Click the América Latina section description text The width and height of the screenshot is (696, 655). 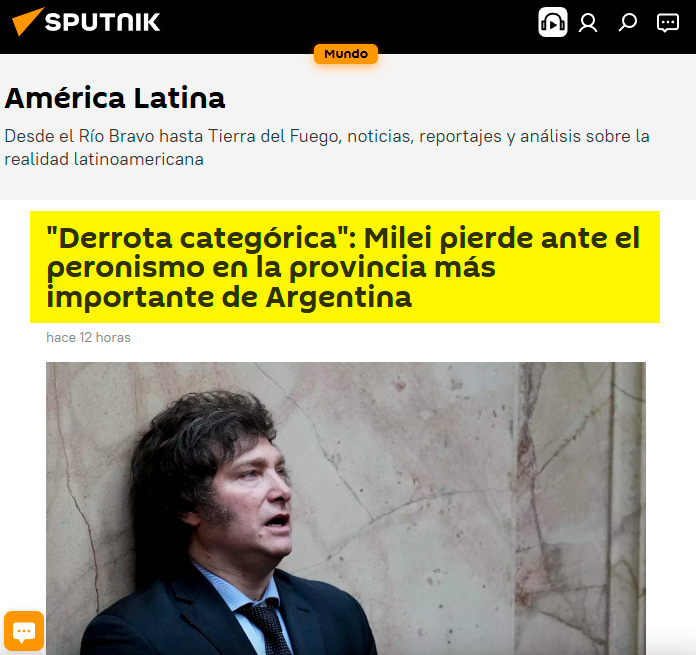click(x=327, y=147)
